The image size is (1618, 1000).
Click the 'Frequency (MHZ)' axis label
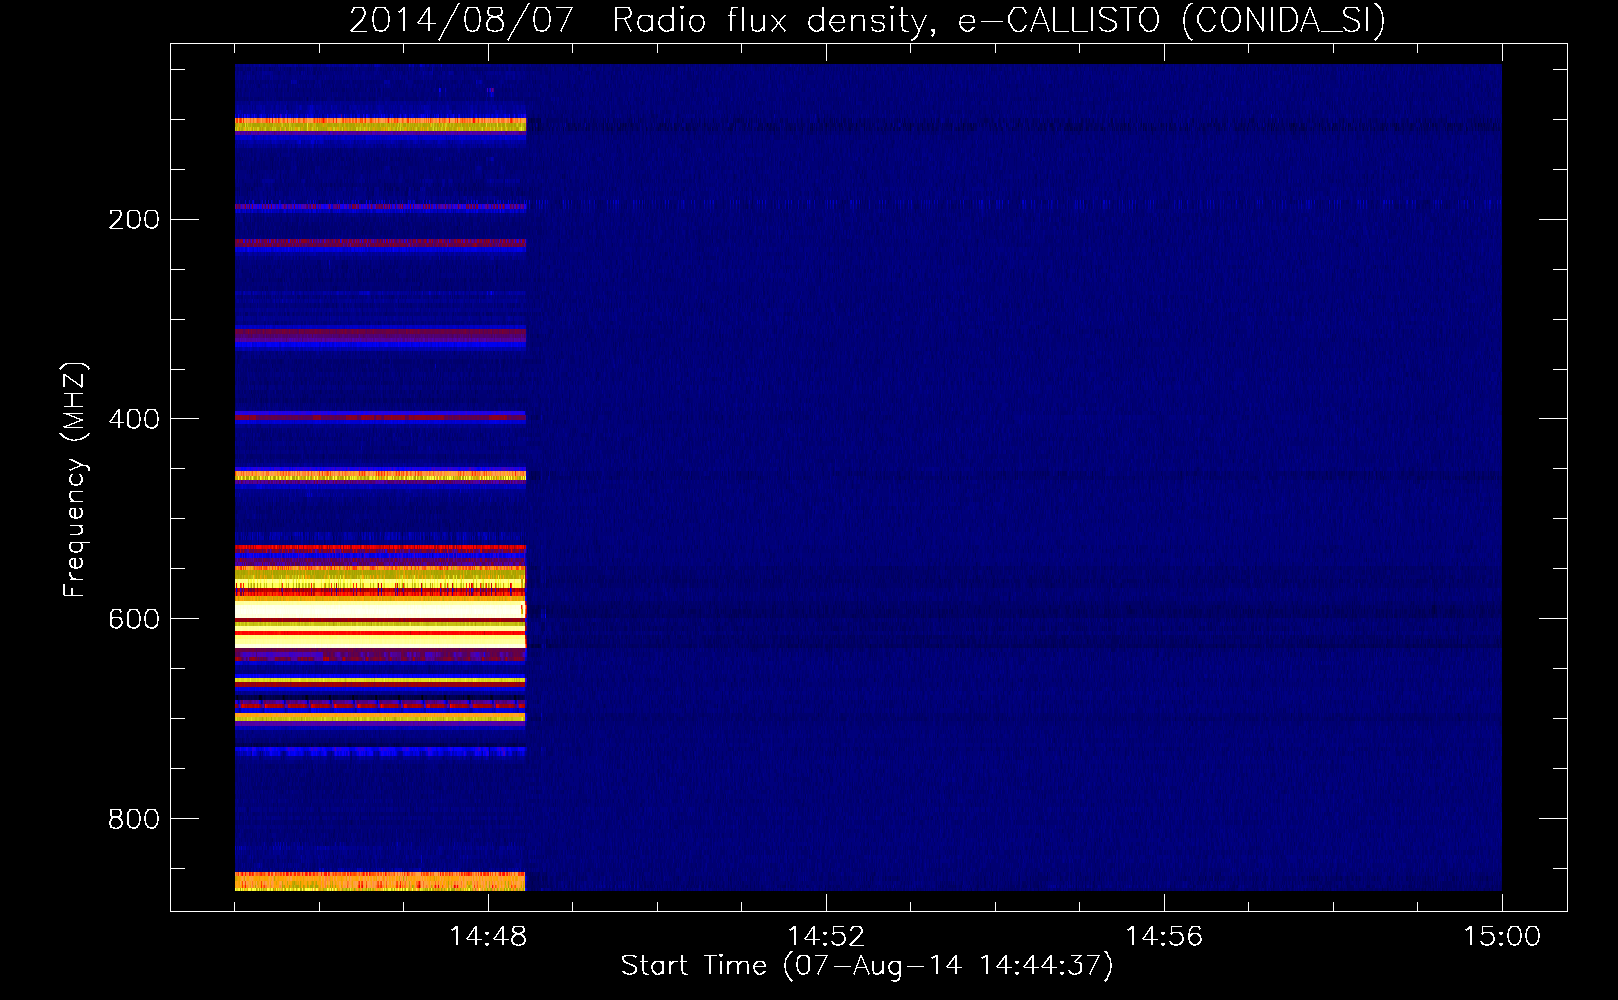pyautogui.click(x=75, y=479)
